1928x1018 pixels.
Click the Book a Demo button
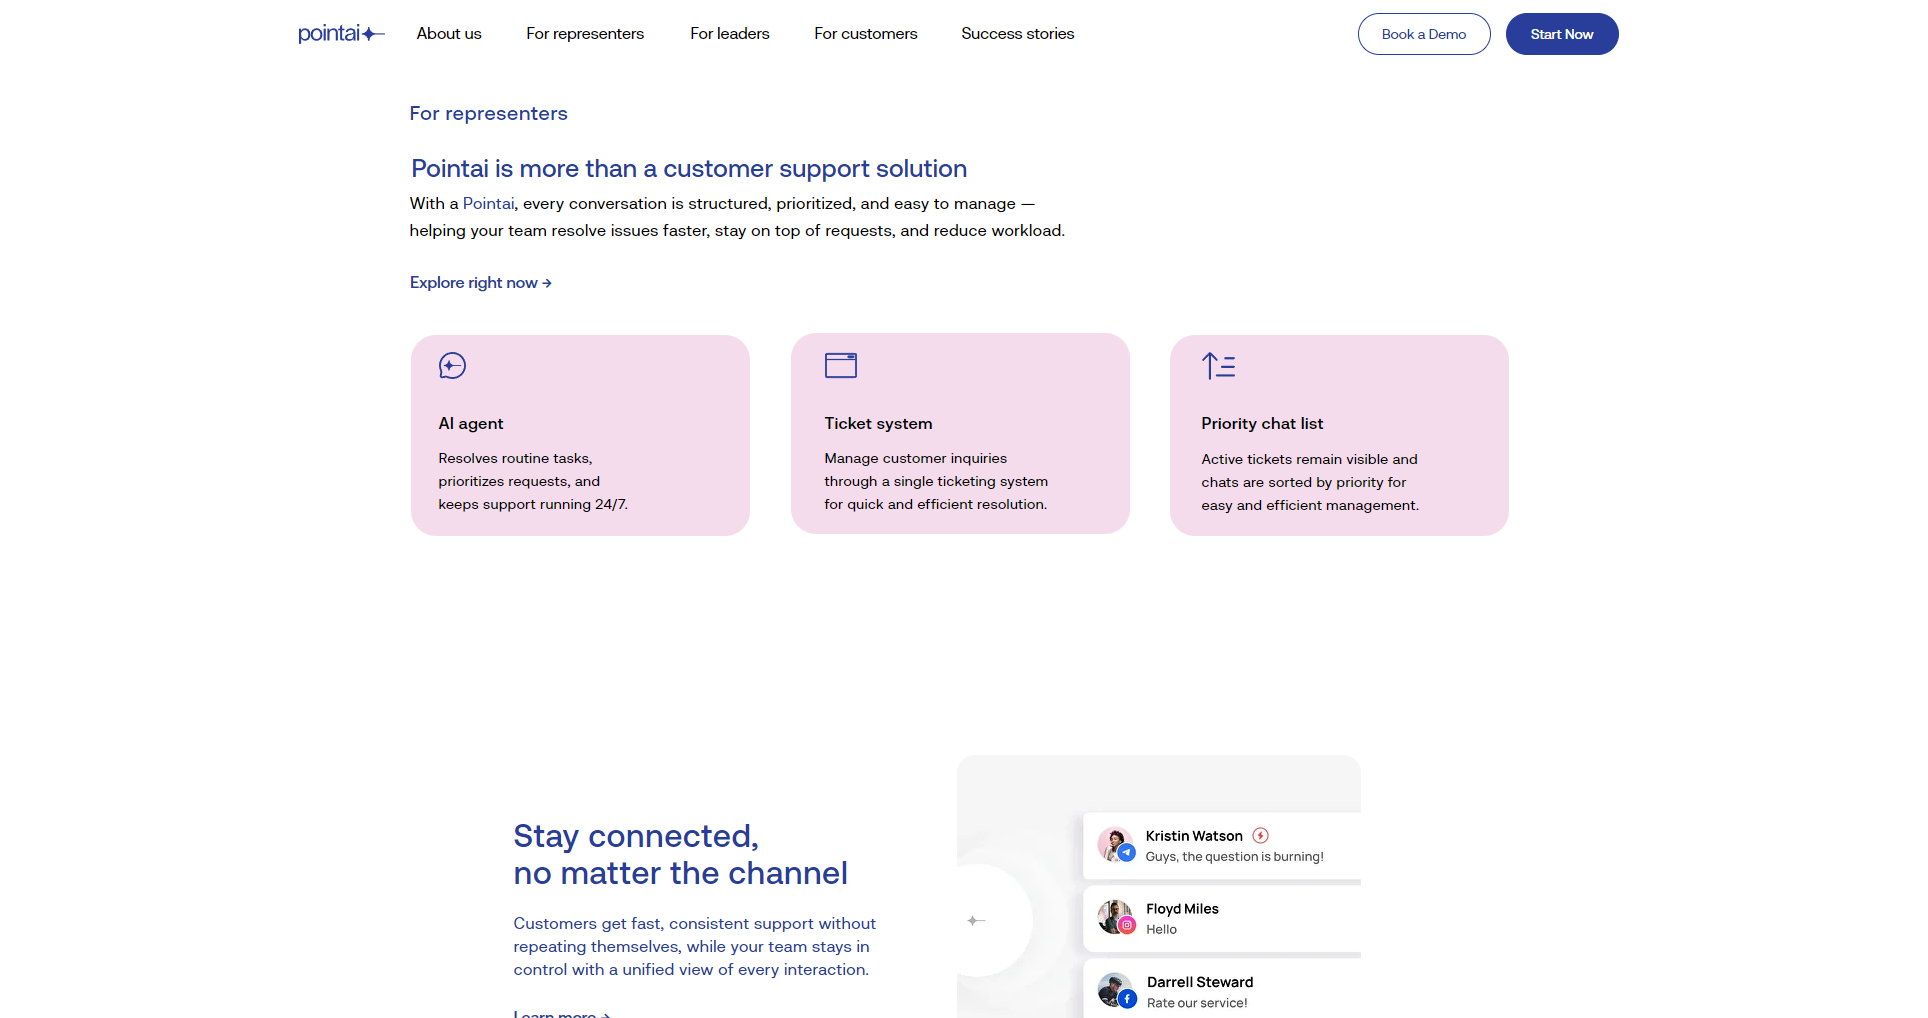coord(1423,34)
